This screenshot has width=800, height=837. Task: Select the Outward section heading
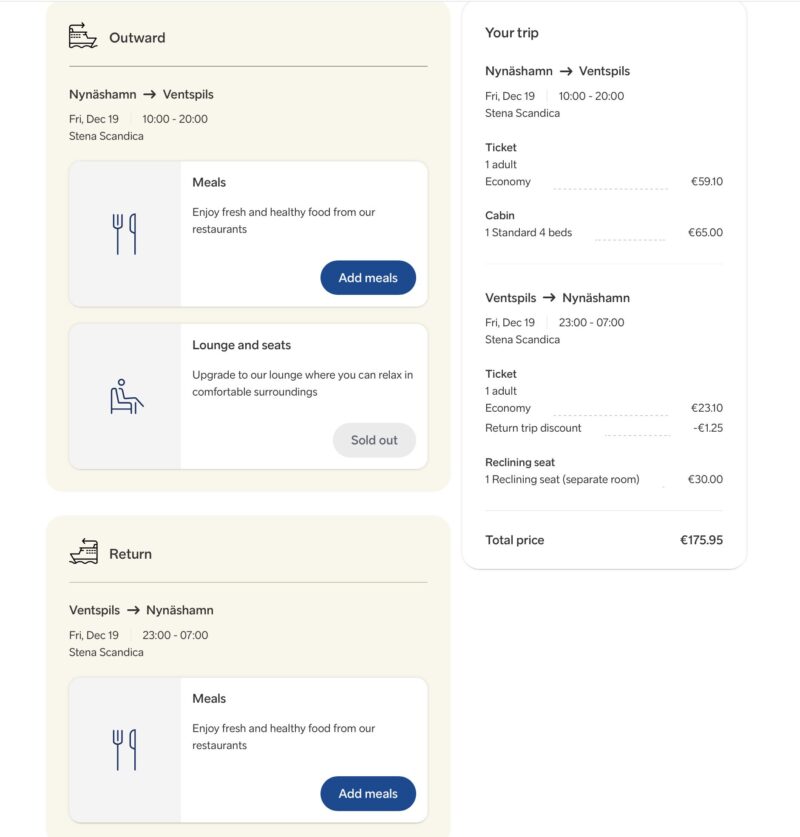coord(137,38)
